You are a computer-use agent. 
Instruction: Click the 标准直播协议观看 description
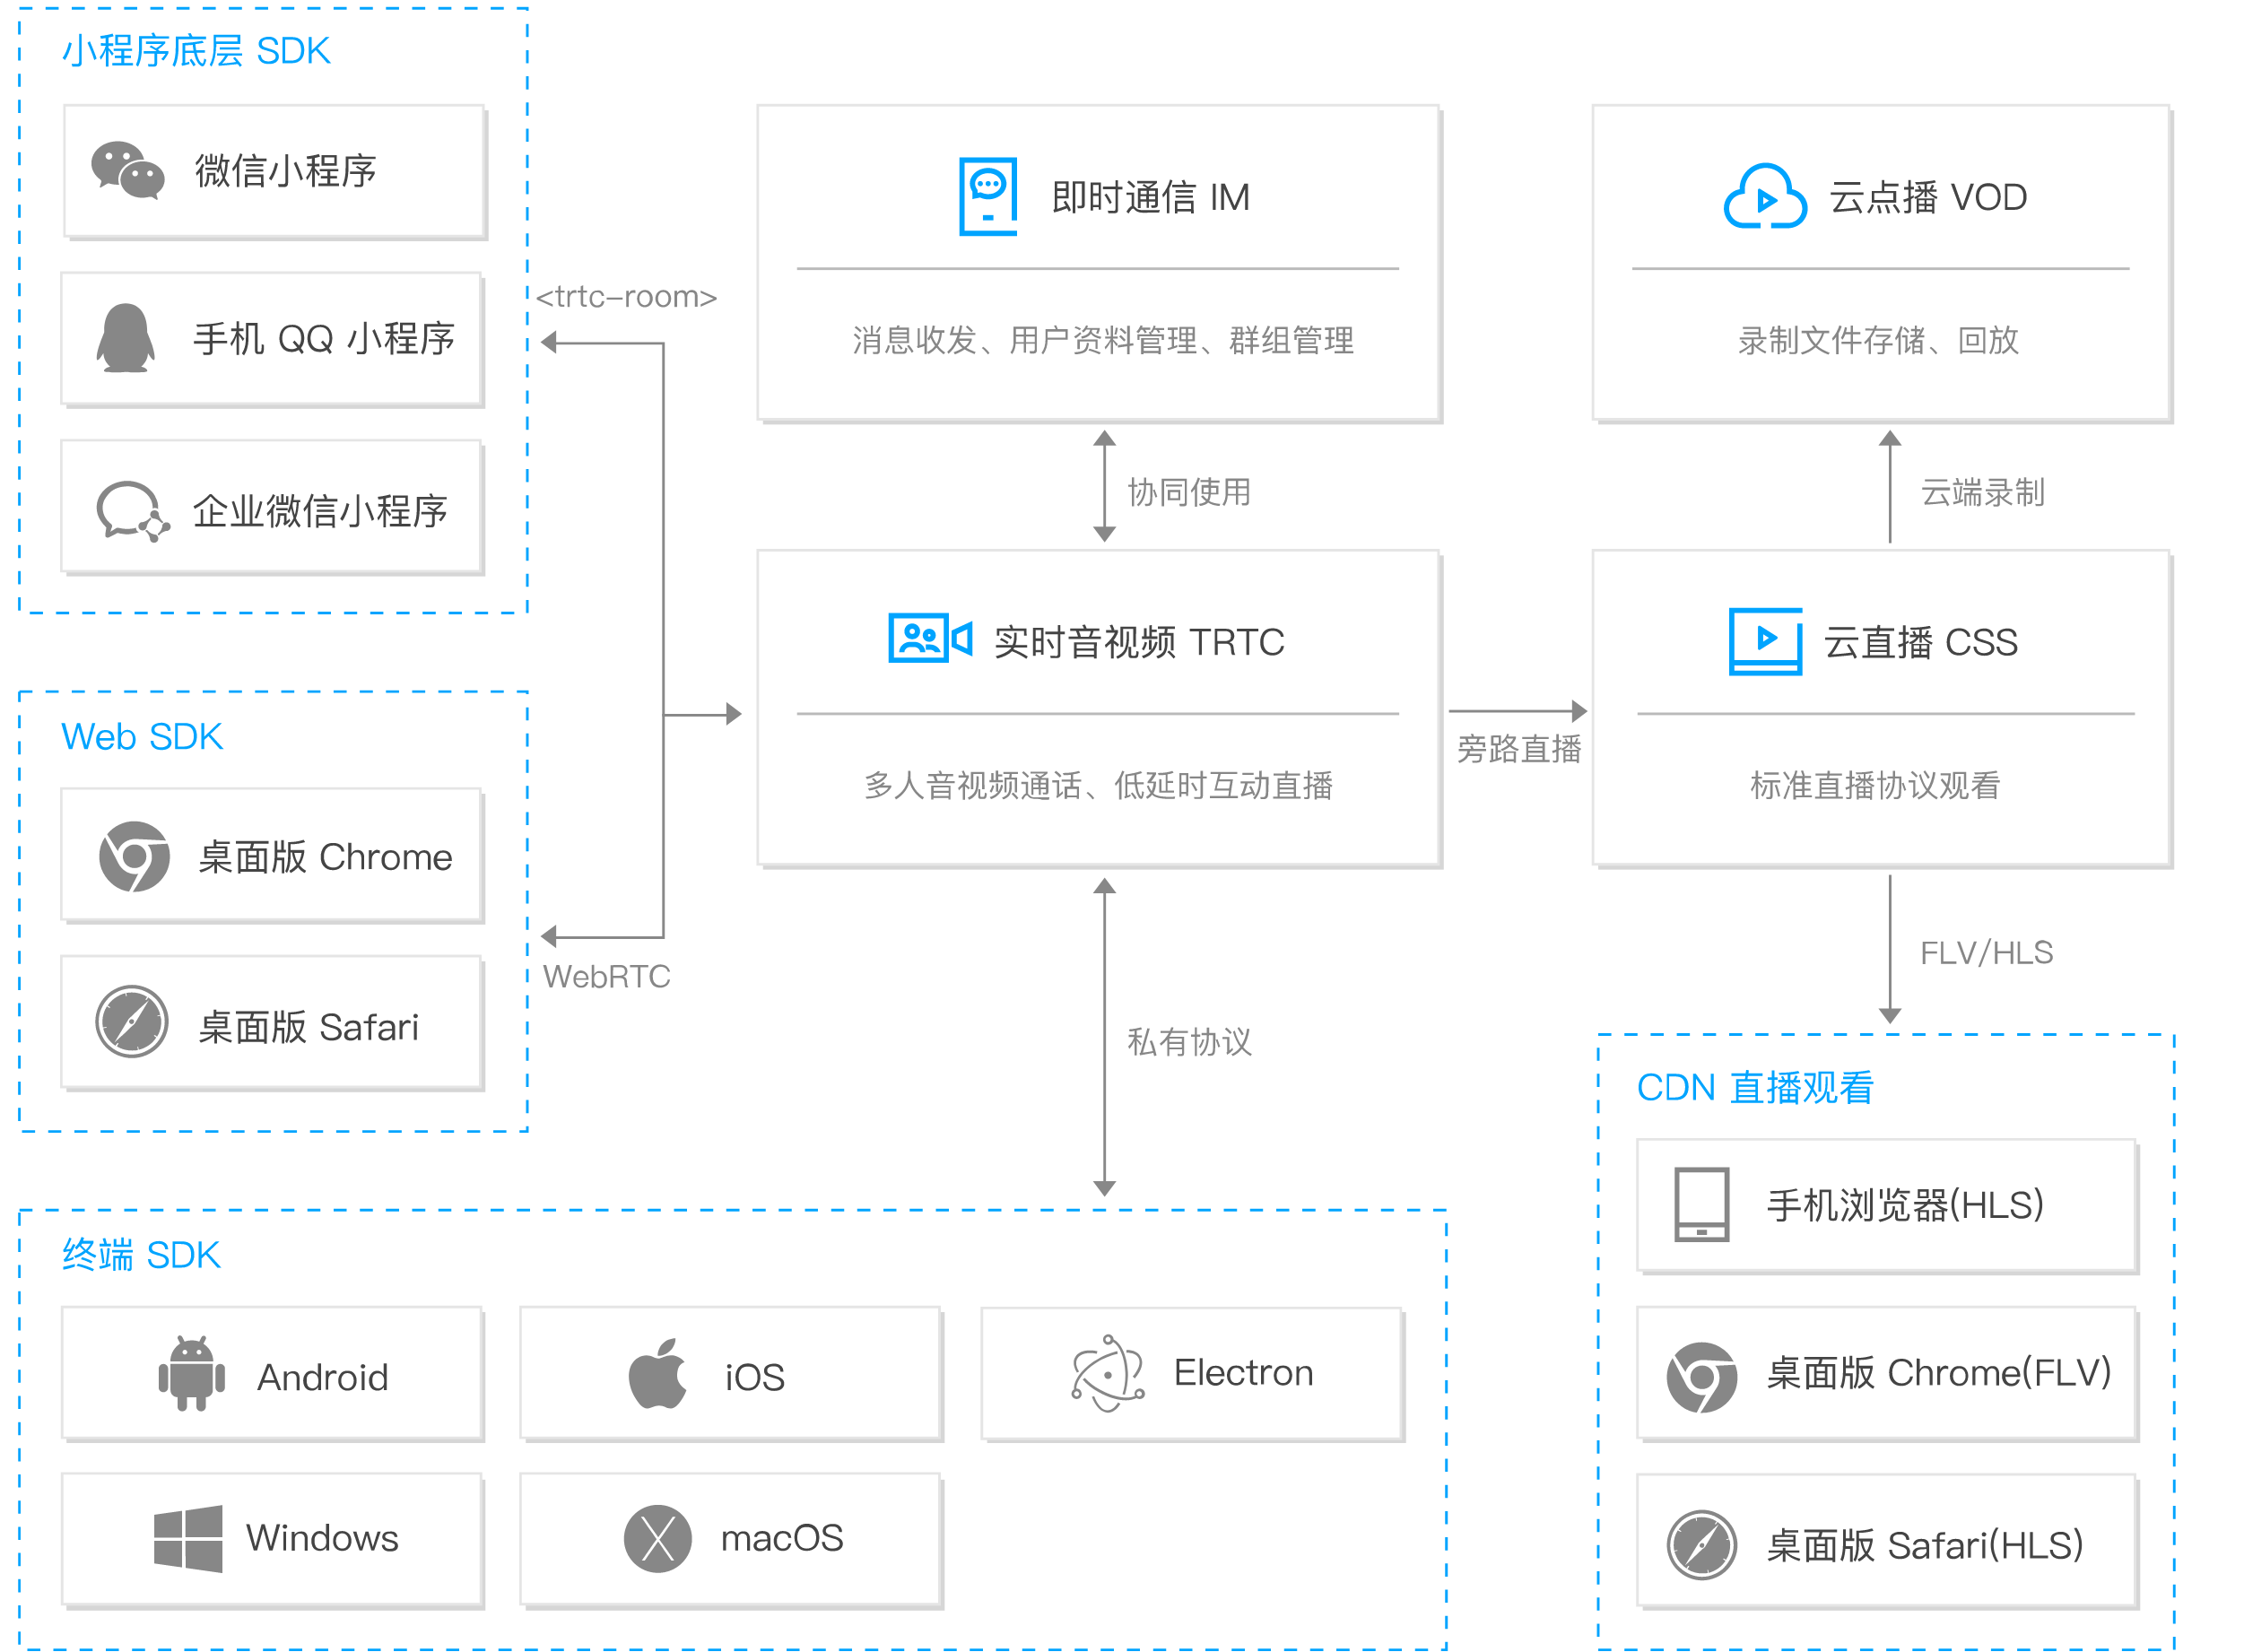pyautogui.click(x=1875, y=785)
